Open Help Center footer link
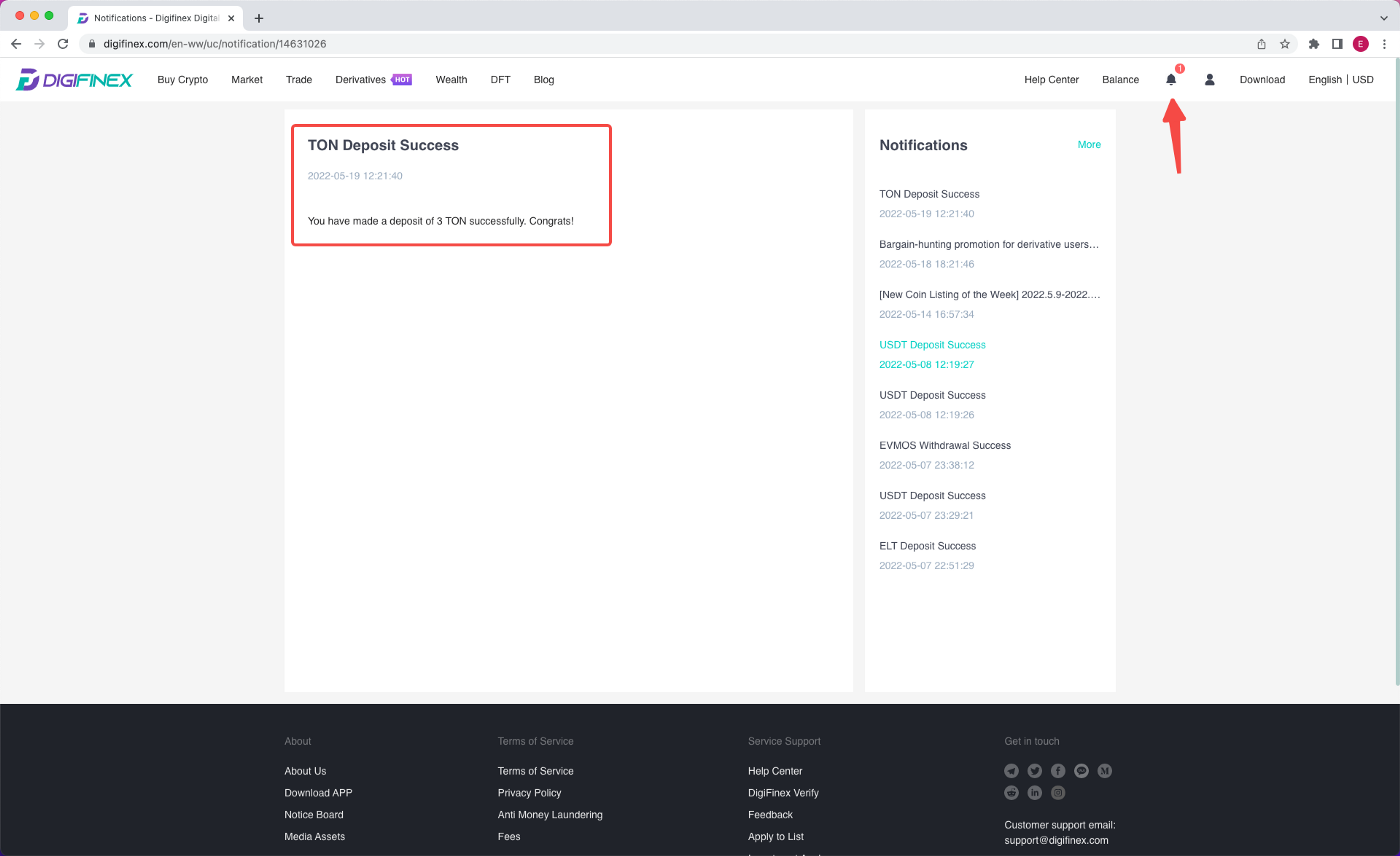This screenshot has height=856, width=1400. pos(775,771)
